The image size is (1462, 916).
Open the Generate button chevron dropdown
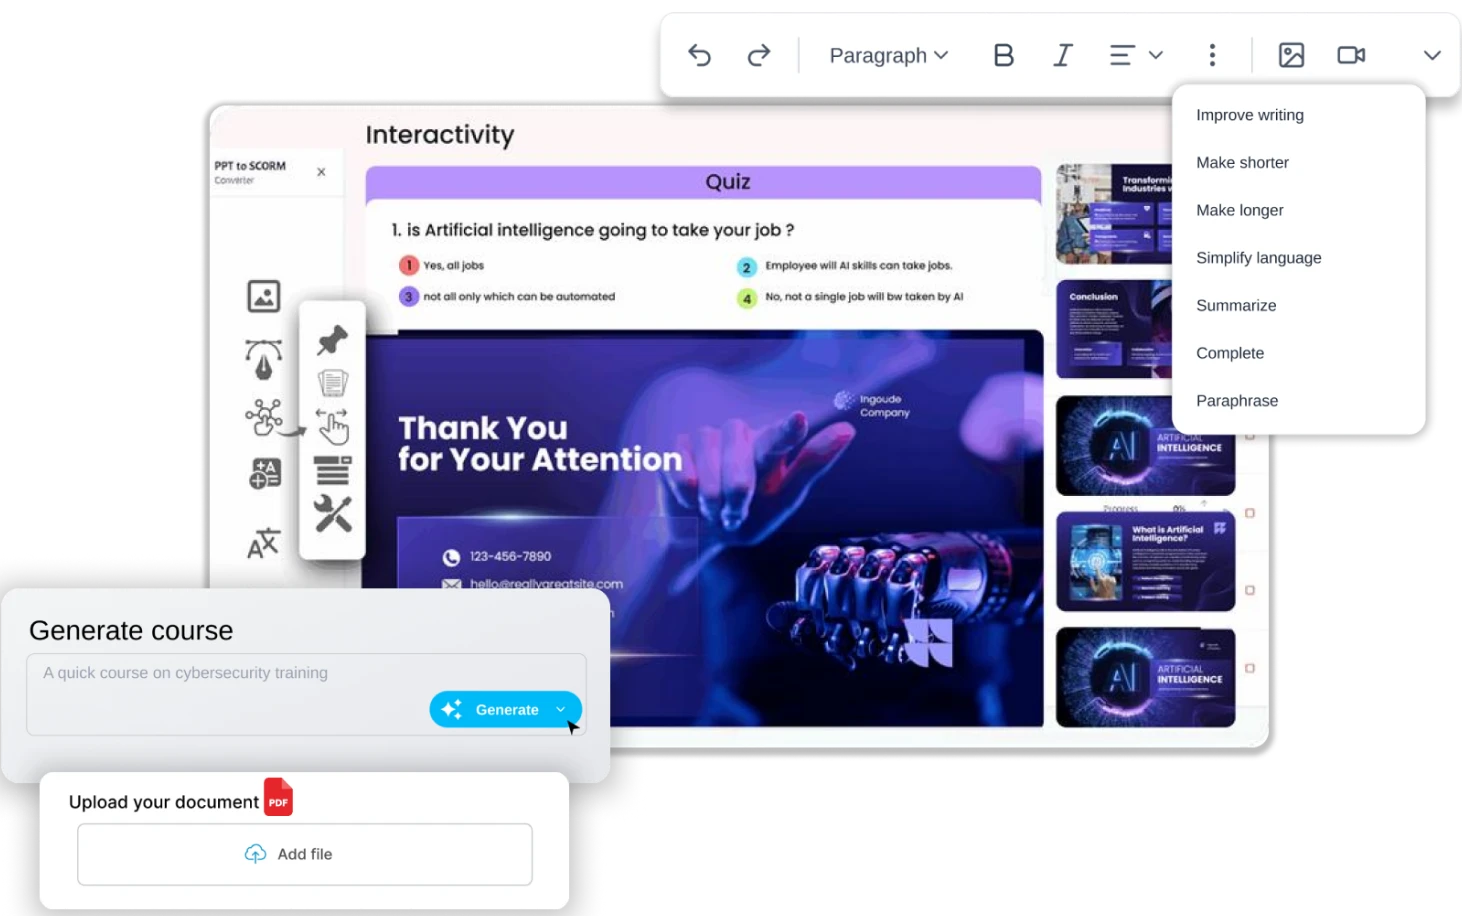pyautogui.click(x=558, y=709)
